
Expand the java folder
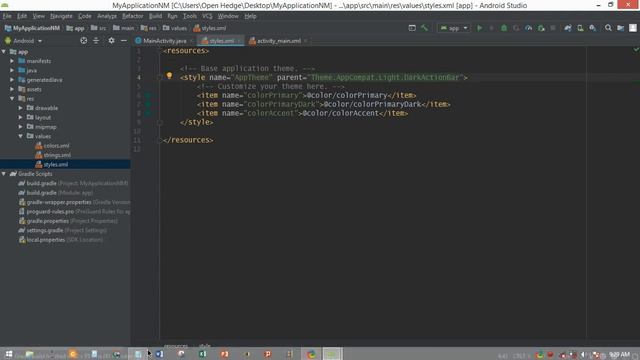click(x=12, y=70)
